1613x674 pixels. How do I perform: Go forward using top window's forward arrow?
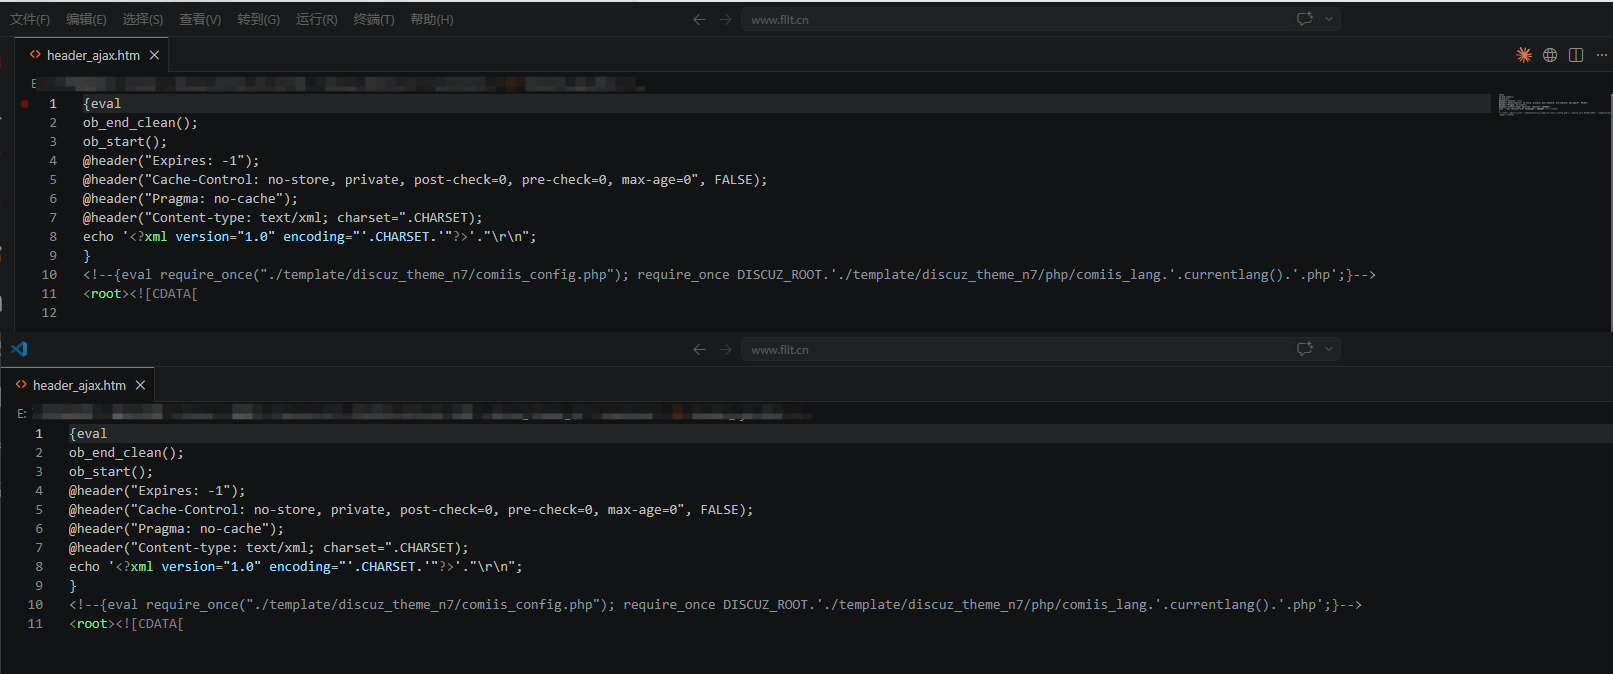[x=726, y=19]
